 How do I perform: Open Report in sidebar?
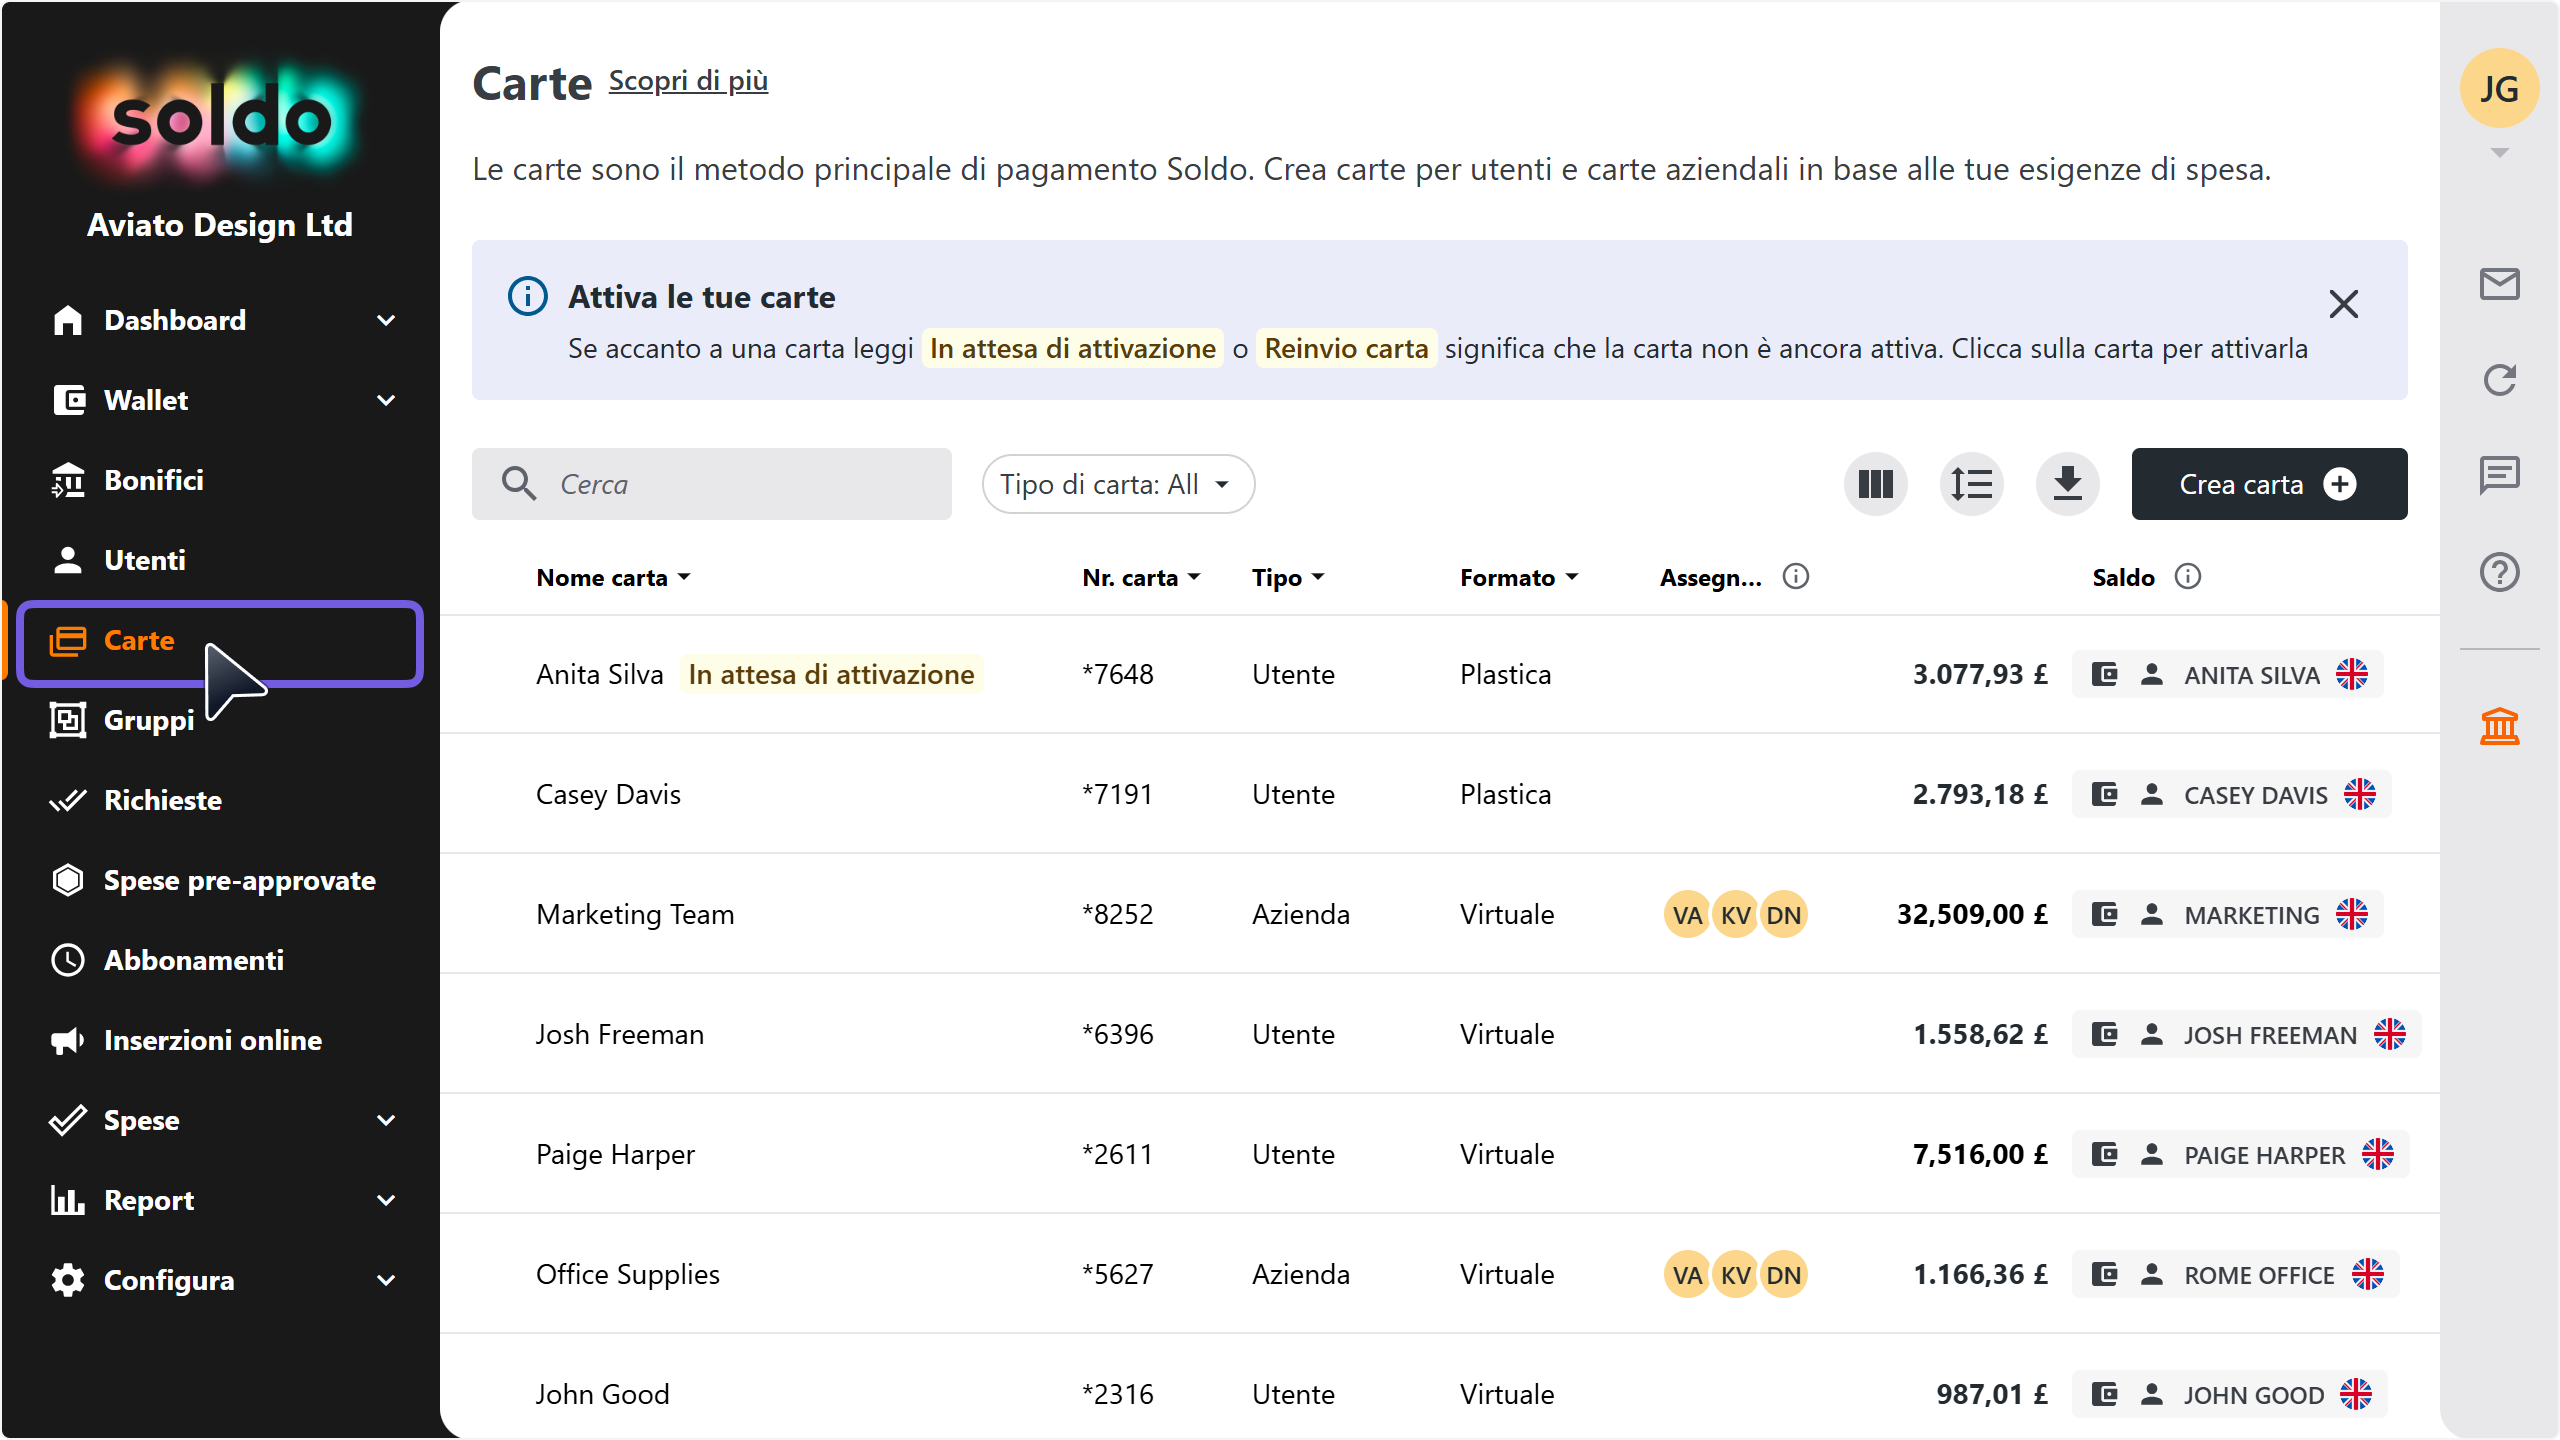point(220,1200)
